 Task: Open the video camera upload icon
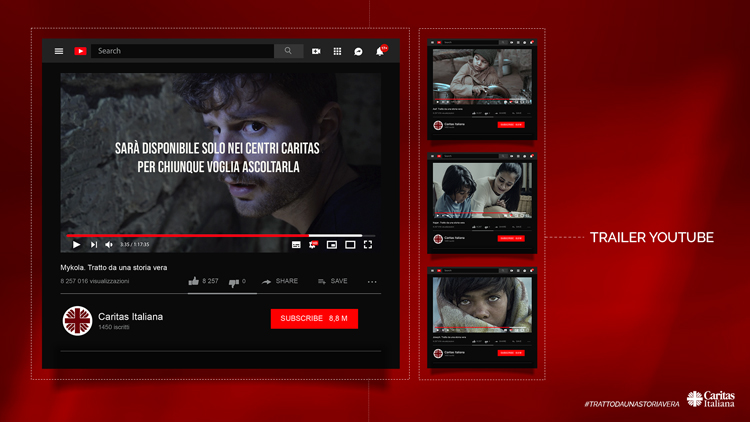point(316,51)
